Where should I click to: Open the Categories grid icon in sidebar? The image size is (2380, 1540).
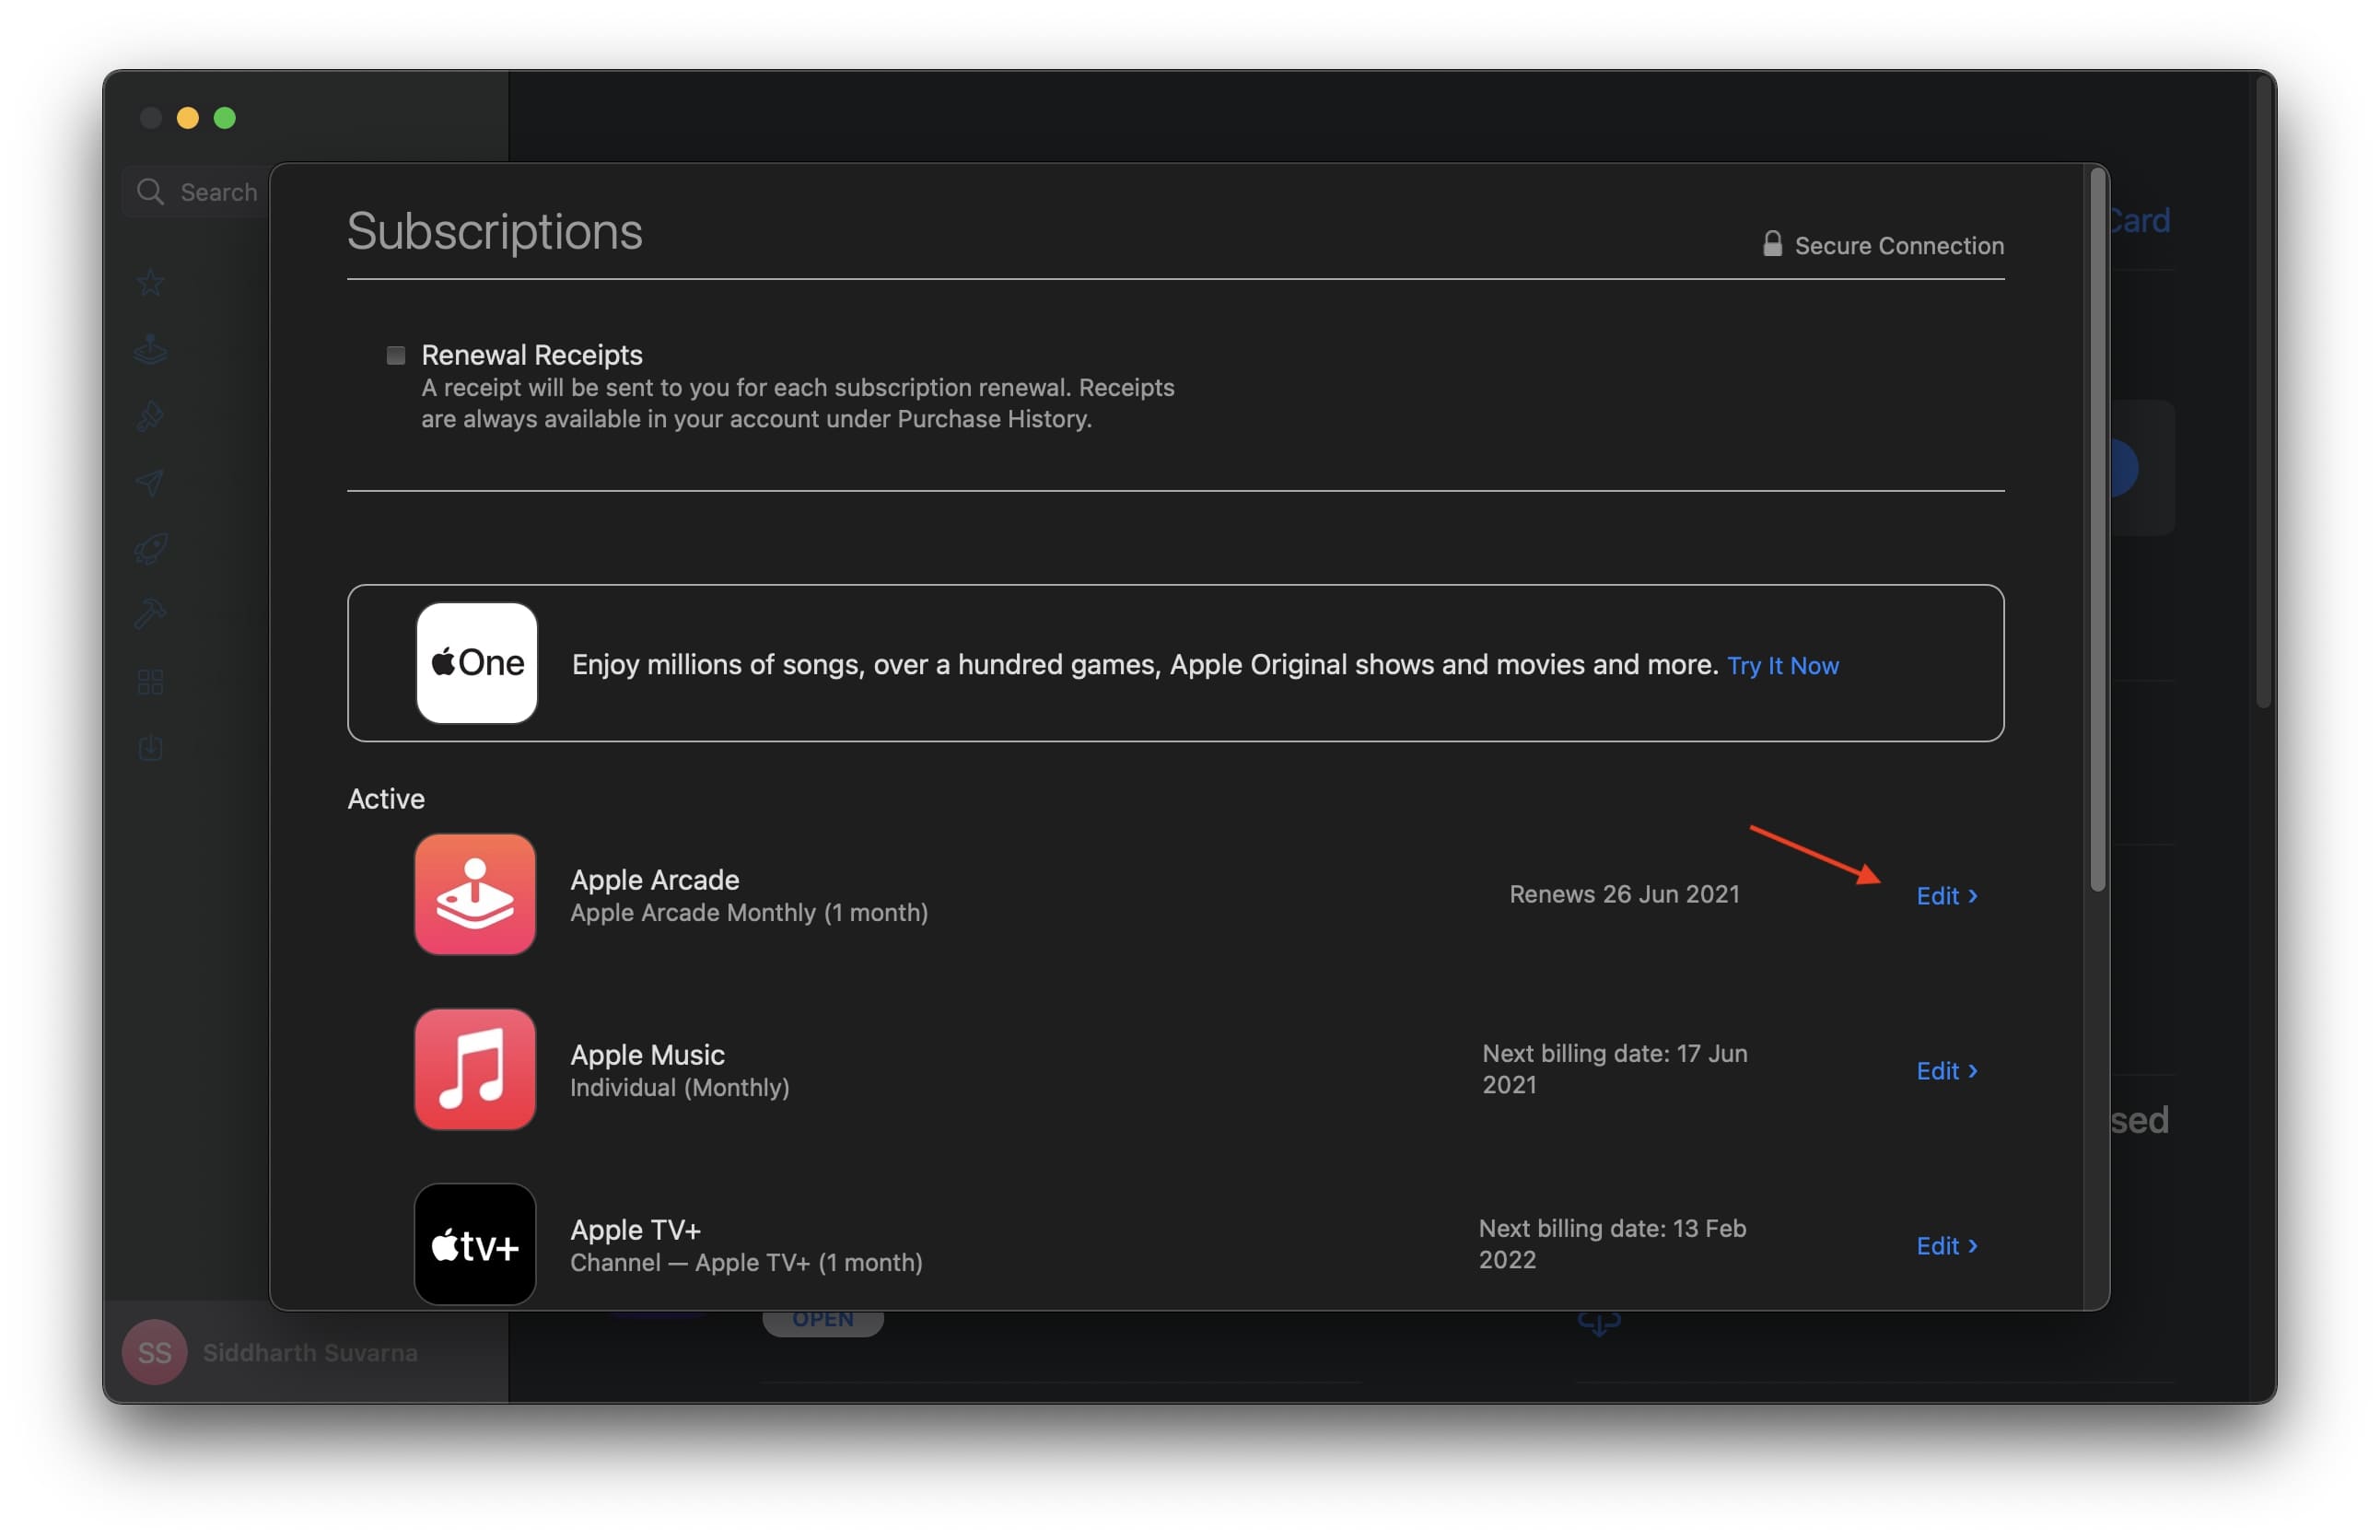coord(150,682)
